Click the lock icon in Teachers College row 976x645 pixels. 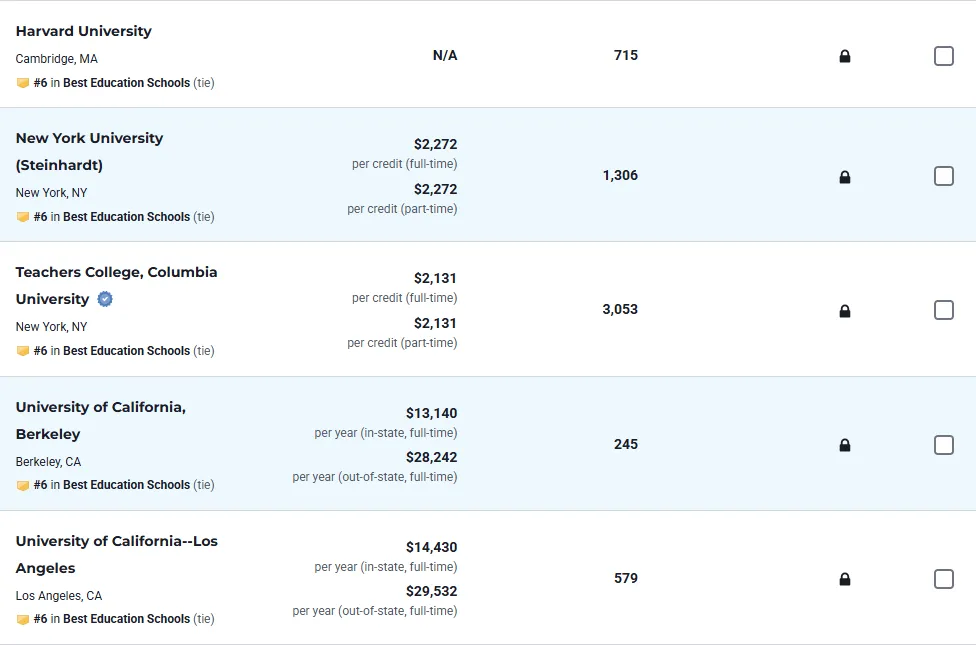point(845,311)
